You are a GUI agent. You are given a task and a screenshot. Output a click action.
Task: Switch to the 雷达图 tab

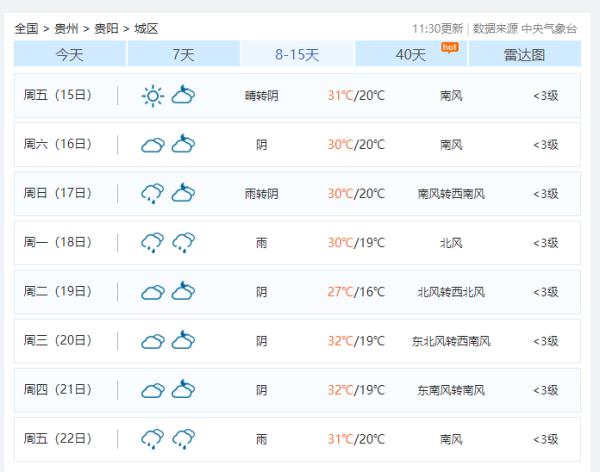pyautogui.click(x=525, y=54)
